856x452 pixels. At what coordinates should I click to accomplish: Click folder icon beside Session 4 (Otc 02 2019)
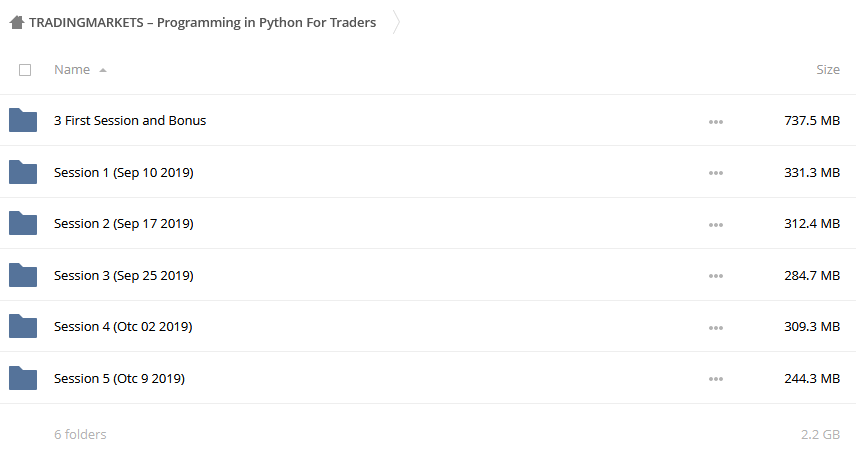[23, 326]
